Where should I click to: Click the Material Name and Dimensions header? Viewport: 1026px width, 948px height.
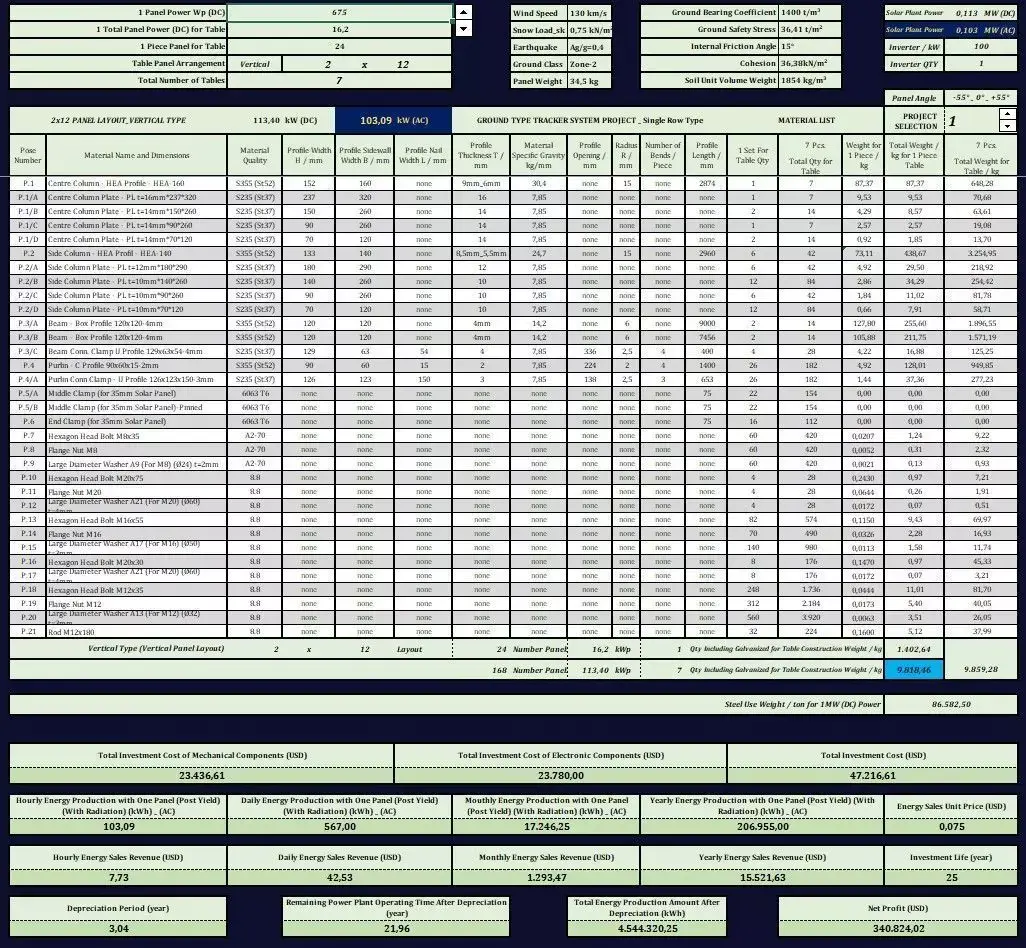pyautogui.click(x=136, y=155)
